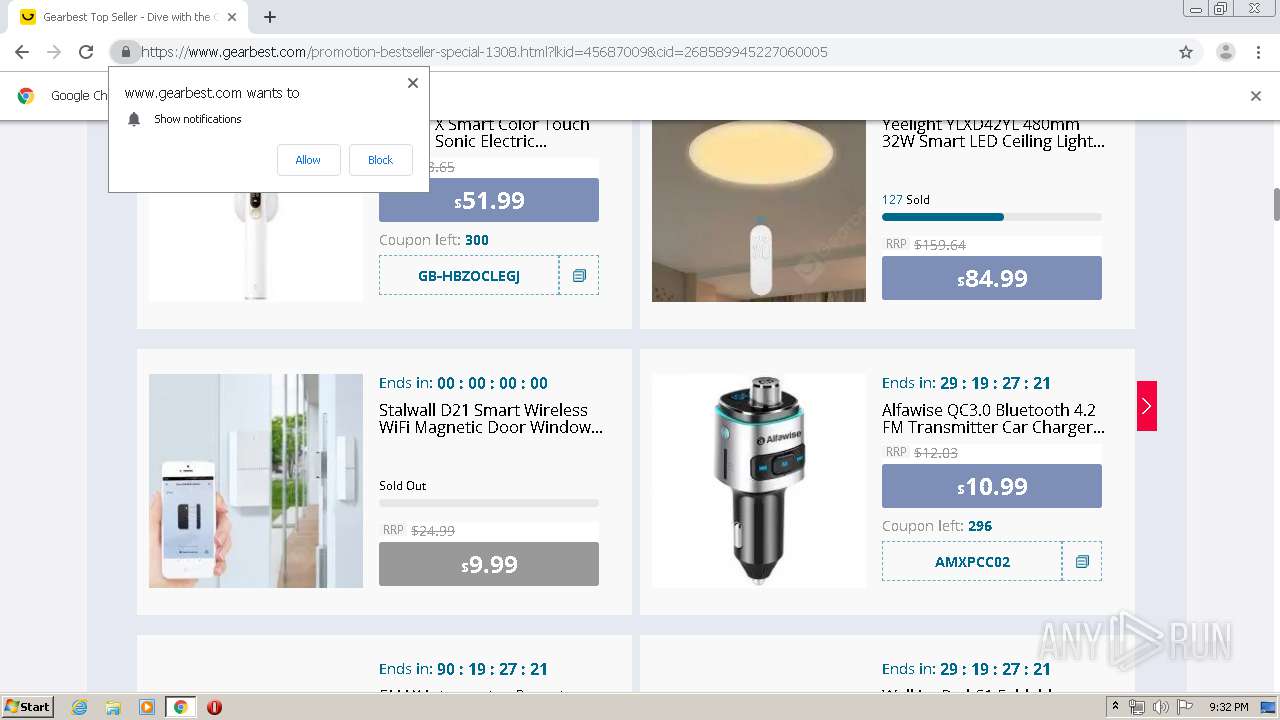The width and height of the screenshot is (1280, 720).
Task: Expand the red side arrow panel
Action: [1146, 406]
